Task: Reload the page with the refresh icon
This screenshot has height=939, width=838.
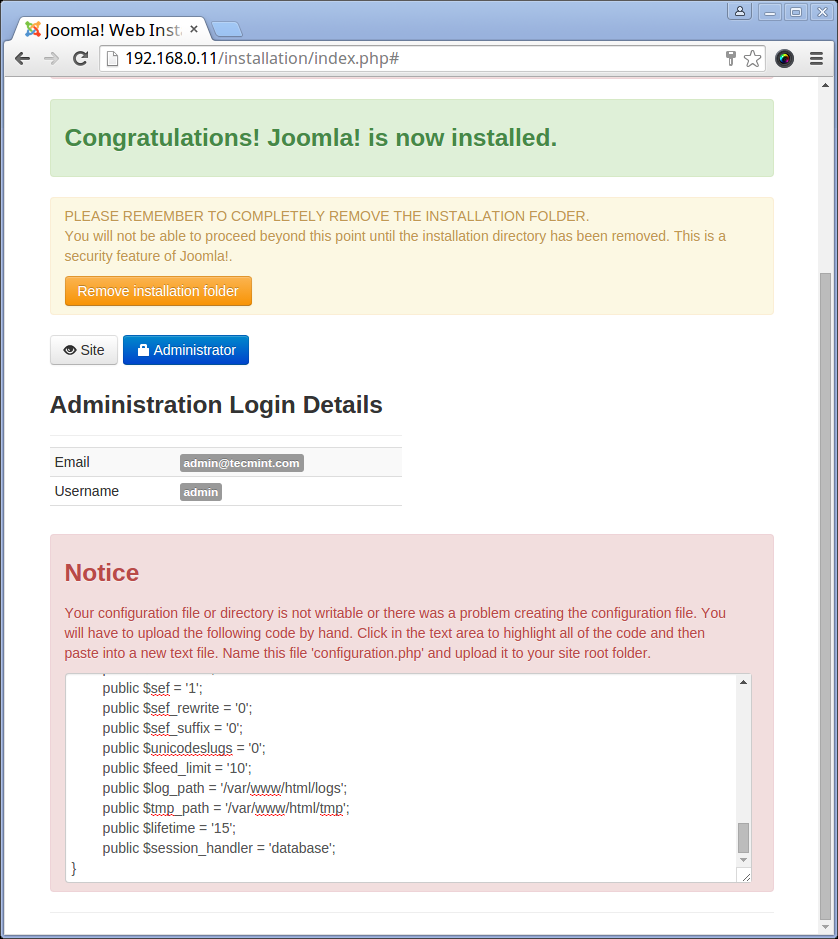Action: tap(80, 58)
